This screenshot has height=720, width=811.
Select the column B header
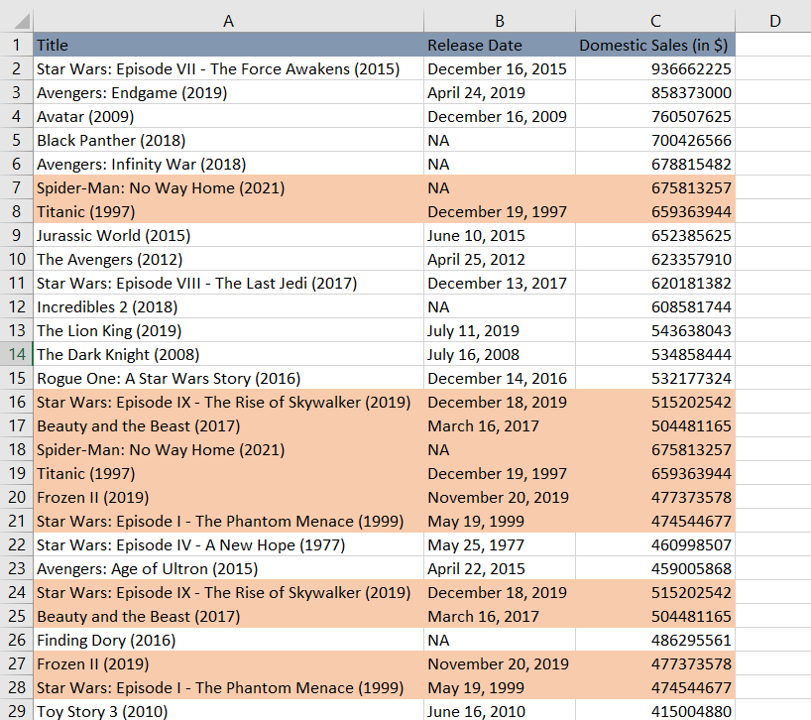coord(499,21)
